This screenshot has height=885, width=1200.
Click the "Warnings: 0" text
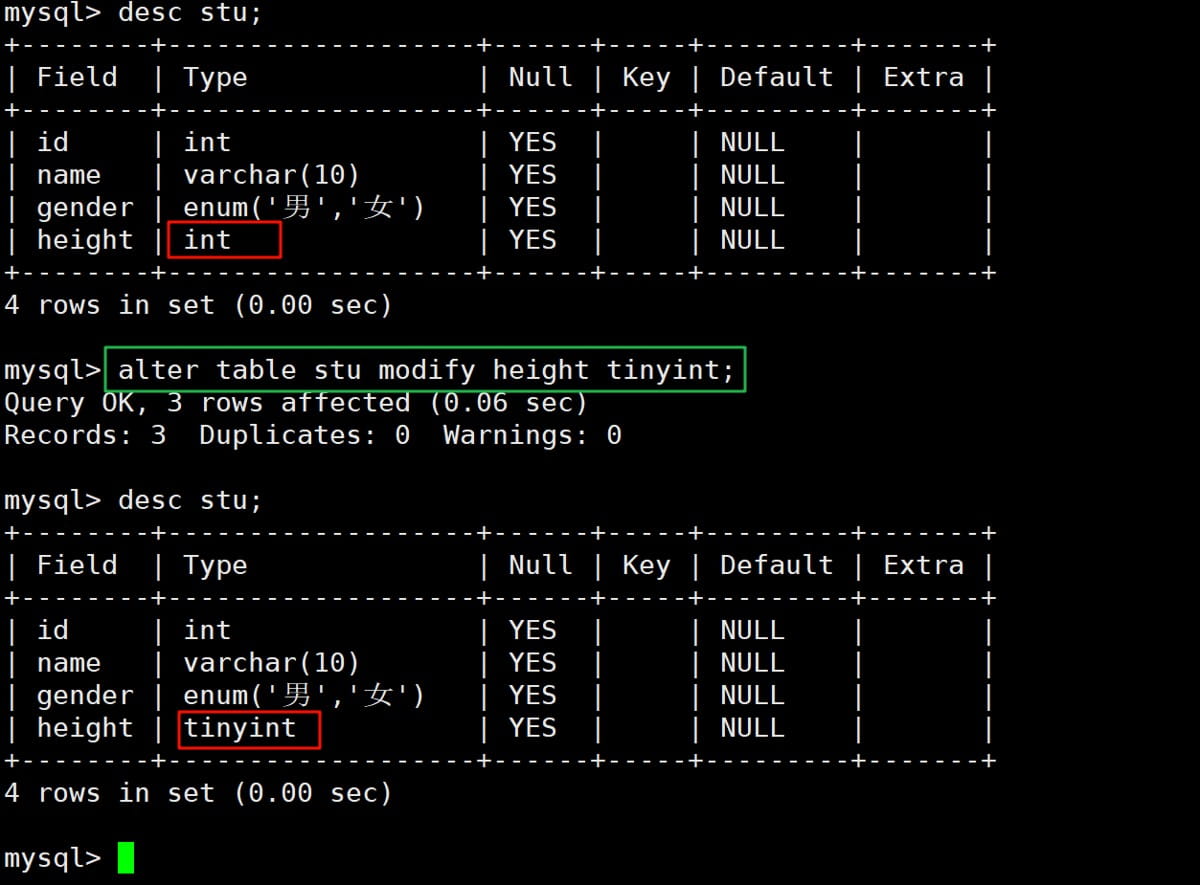tap(532, 435)
